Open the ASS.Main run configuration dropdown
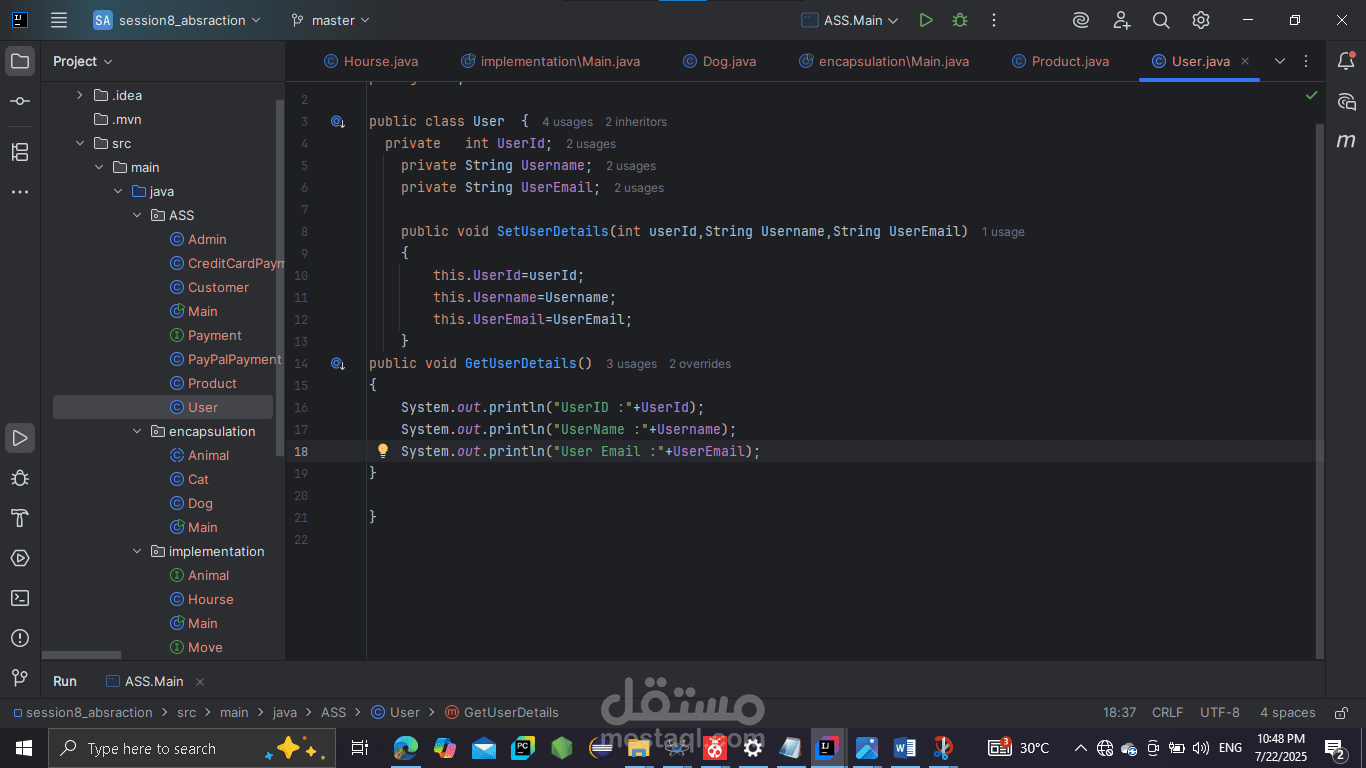The height and width of the screenshot is (768, 1366). click(x=850, y=20)
